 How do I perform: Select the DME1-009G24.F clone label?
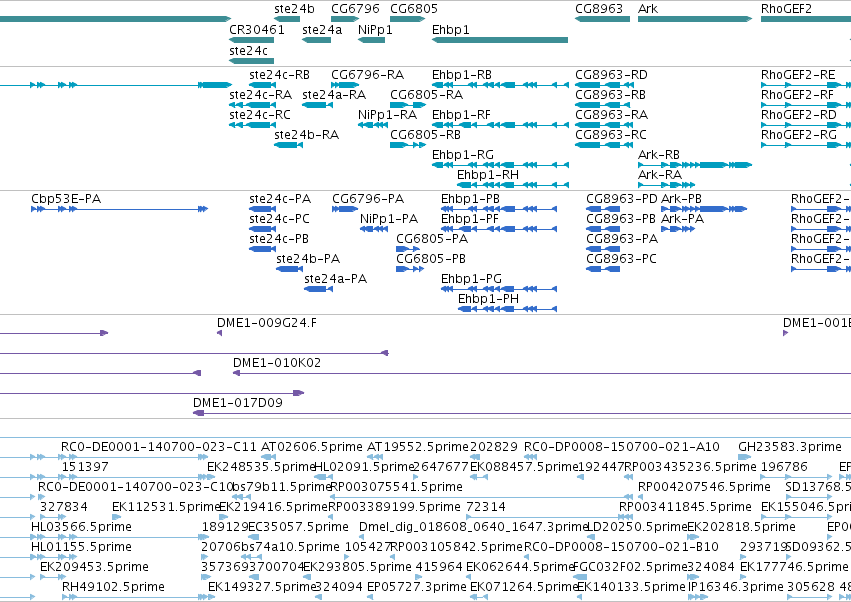tap(267, 324)
